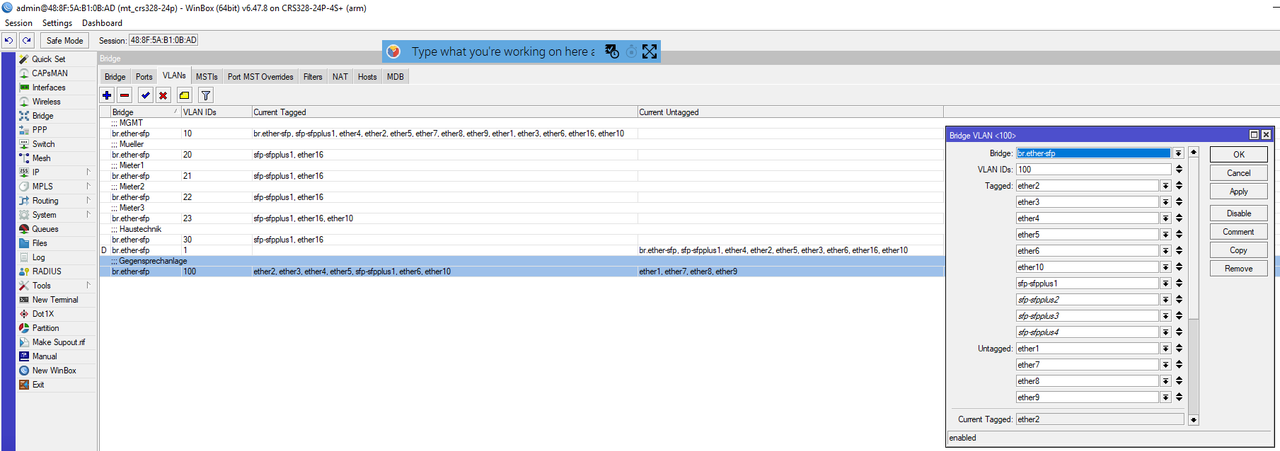Click Cancel in Bridge VLAN dialog

(1238, 173)
